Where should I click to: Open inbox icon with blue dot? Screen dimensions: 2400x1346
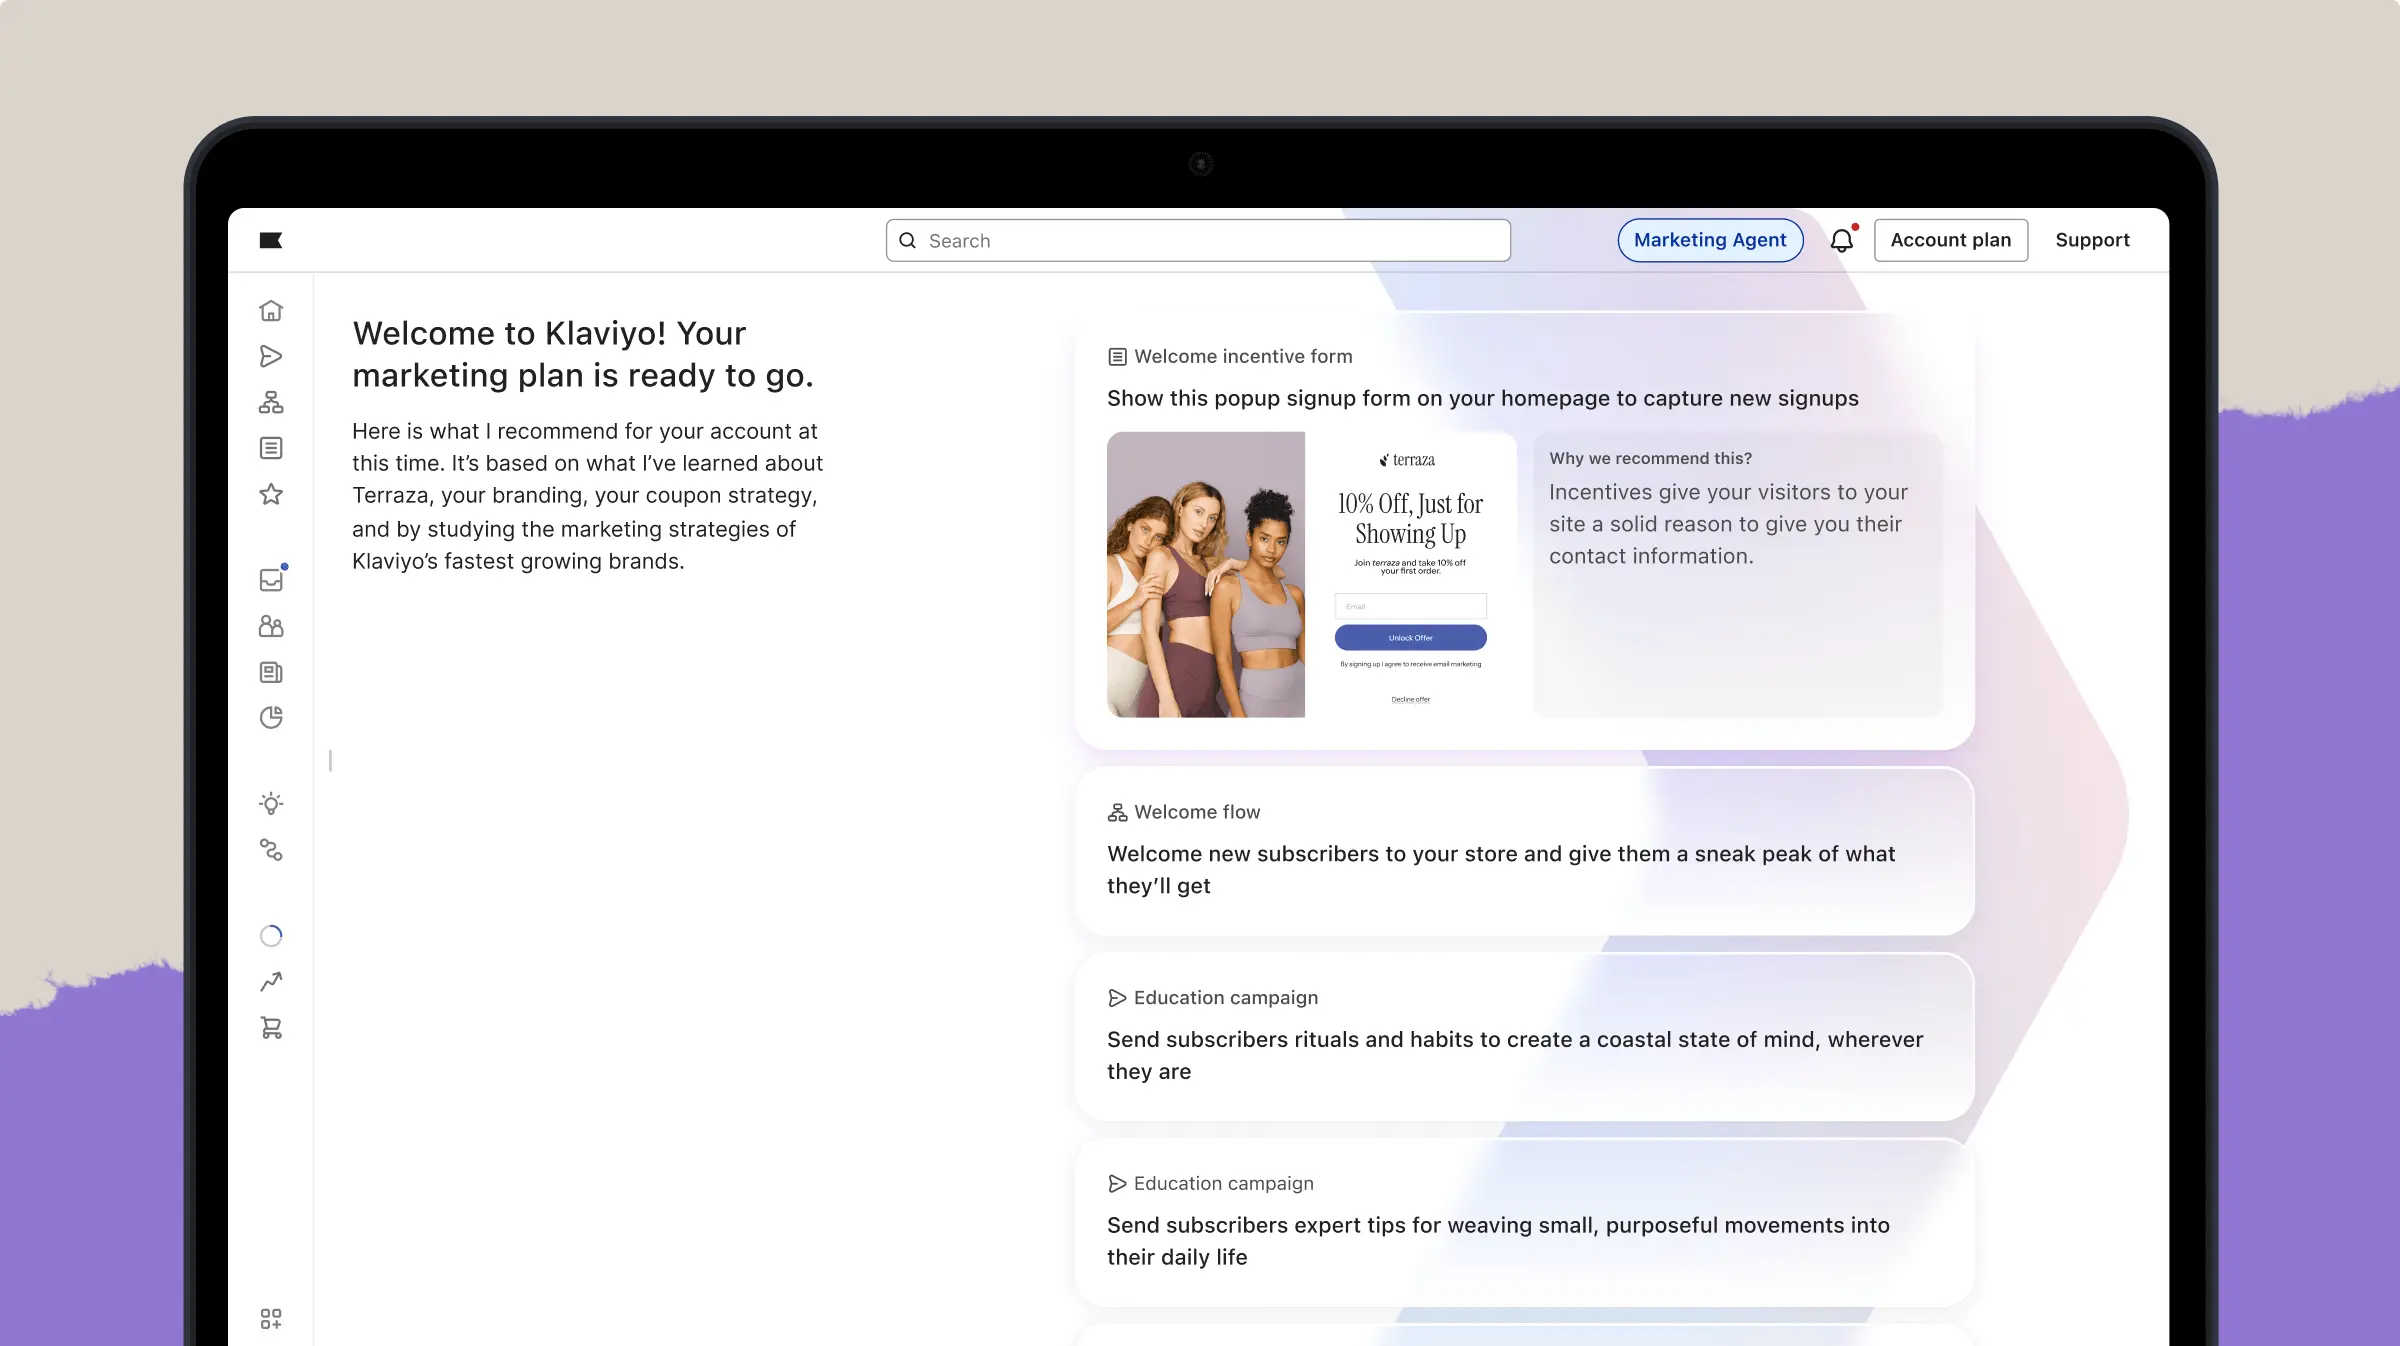click(272, 579)
